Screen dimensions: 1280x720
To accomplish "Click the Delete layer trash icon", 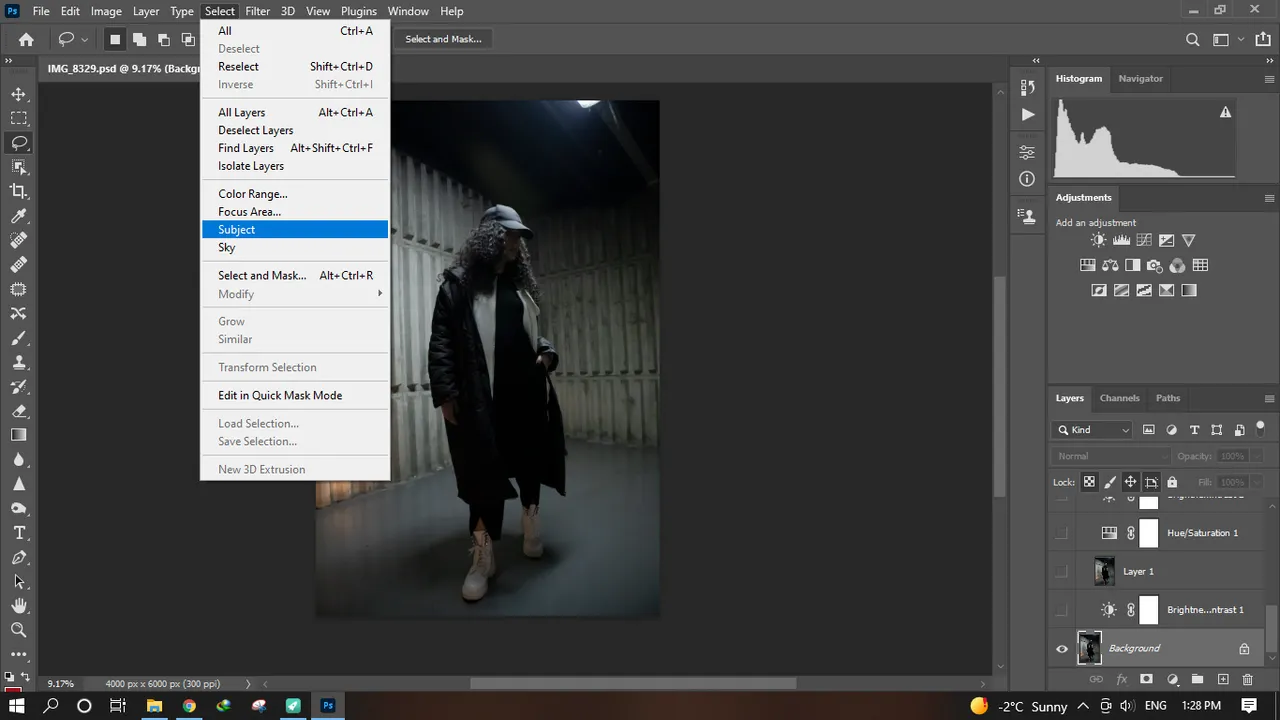I will click(1247, 679).
